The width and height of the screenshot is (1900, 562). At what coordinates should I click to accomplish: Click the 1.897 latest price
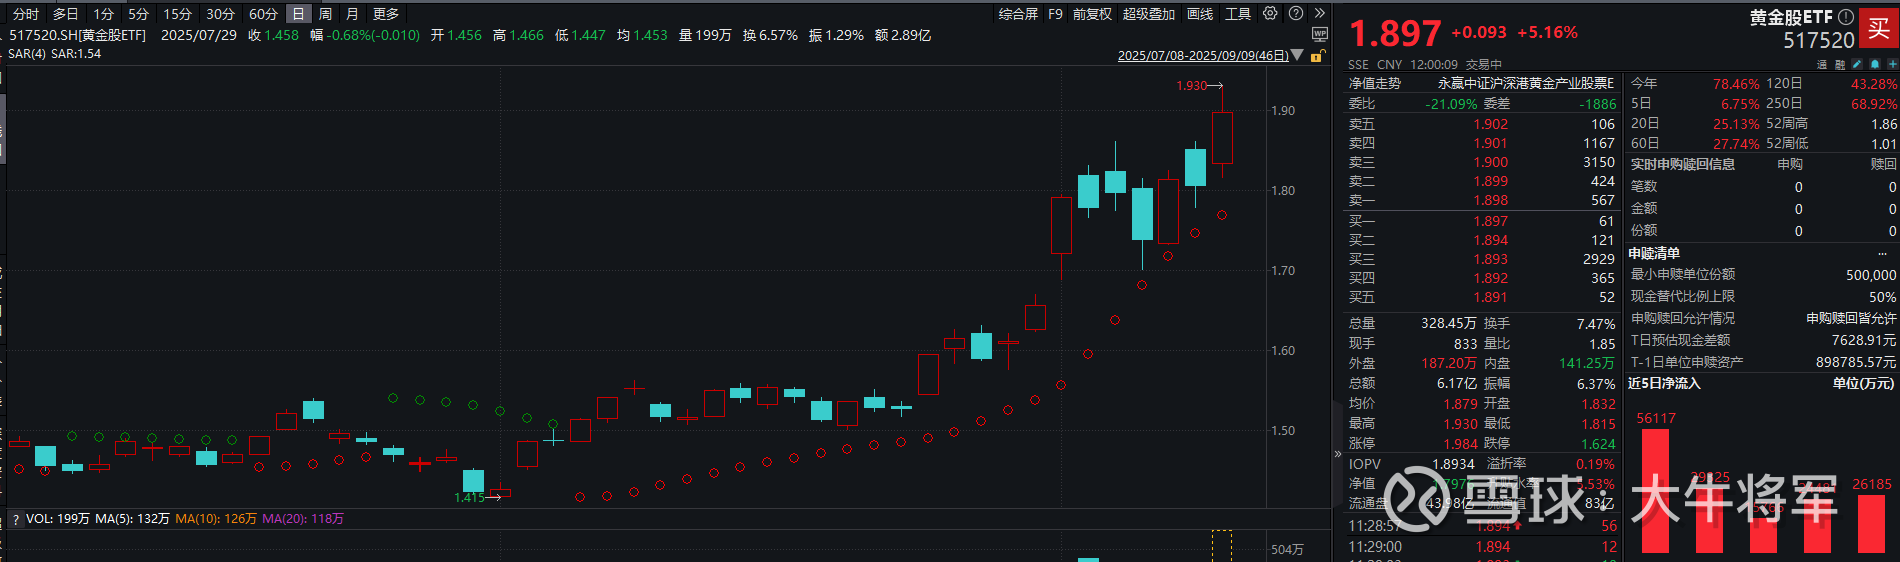pos(1395,33)
